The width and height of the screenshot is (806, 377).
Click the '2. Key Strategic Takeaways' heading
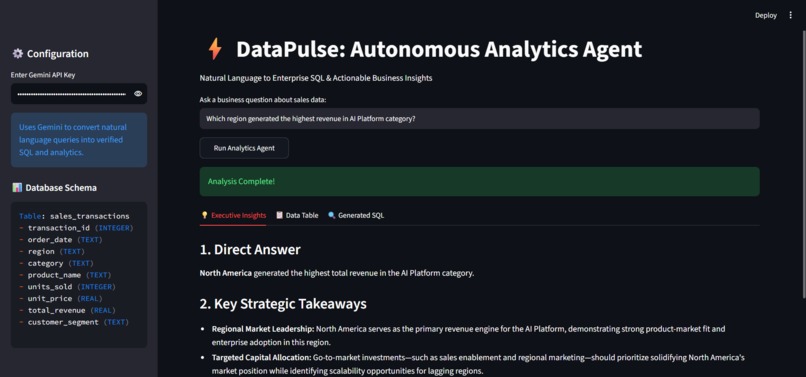pos(283,303)
